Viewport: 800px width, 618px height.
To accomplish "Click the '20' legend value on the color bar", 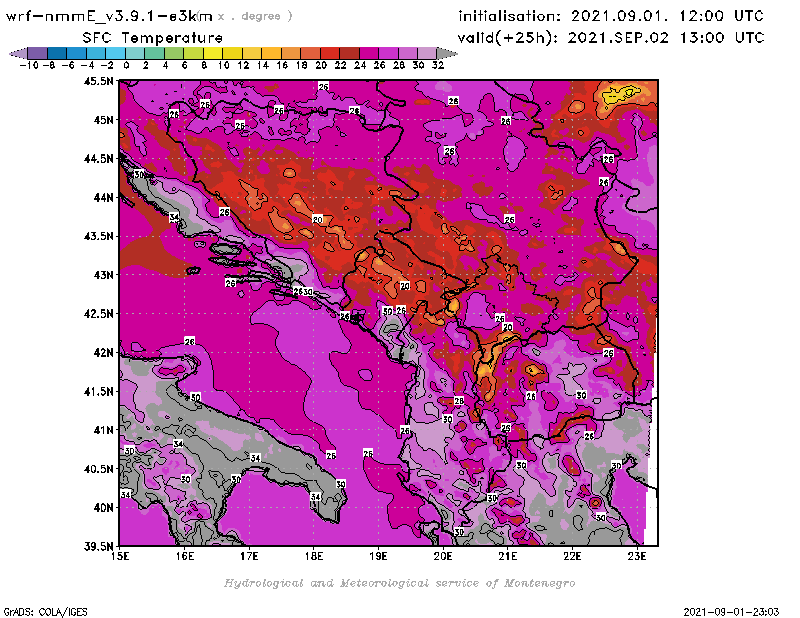I will tap(321, 65).
